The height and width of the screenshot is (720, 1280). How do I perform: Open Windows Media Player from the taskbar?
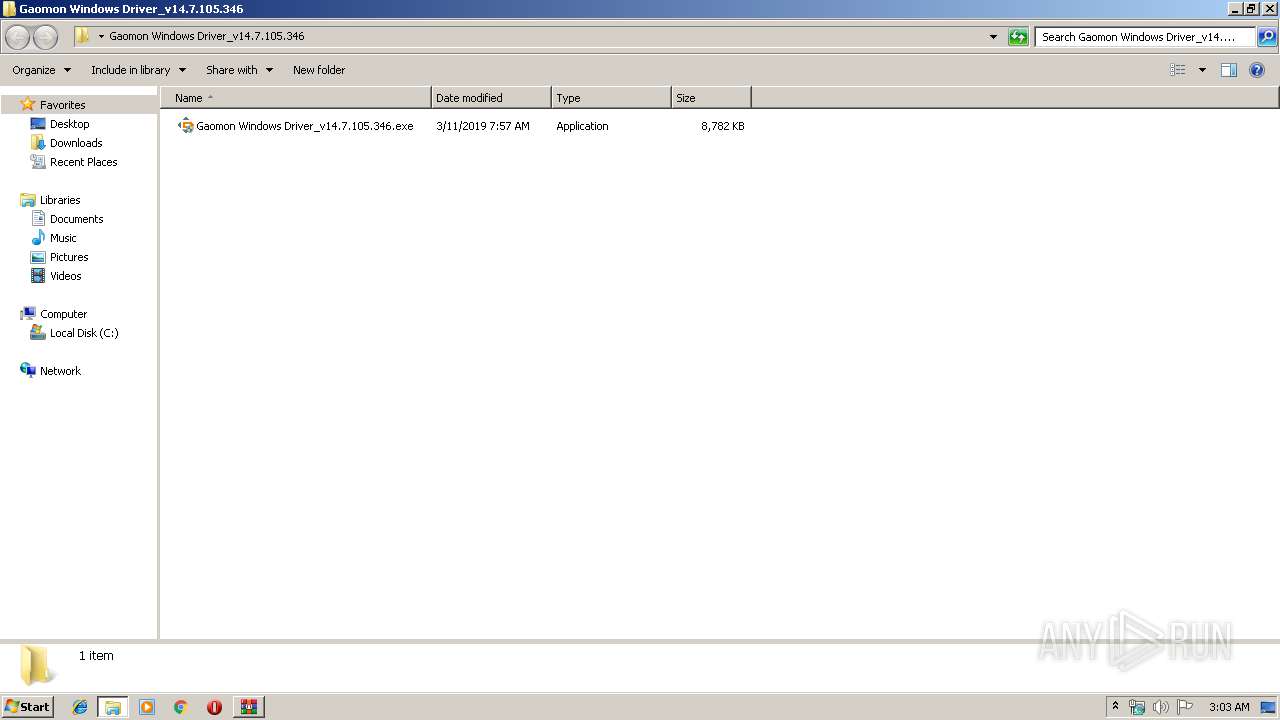pos(147,707)
